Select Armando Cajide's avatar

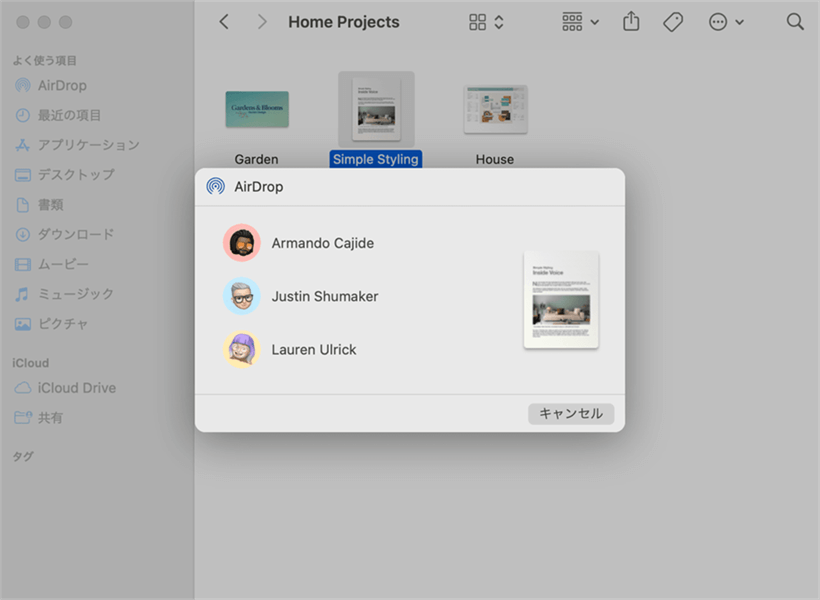pos(241,243)
